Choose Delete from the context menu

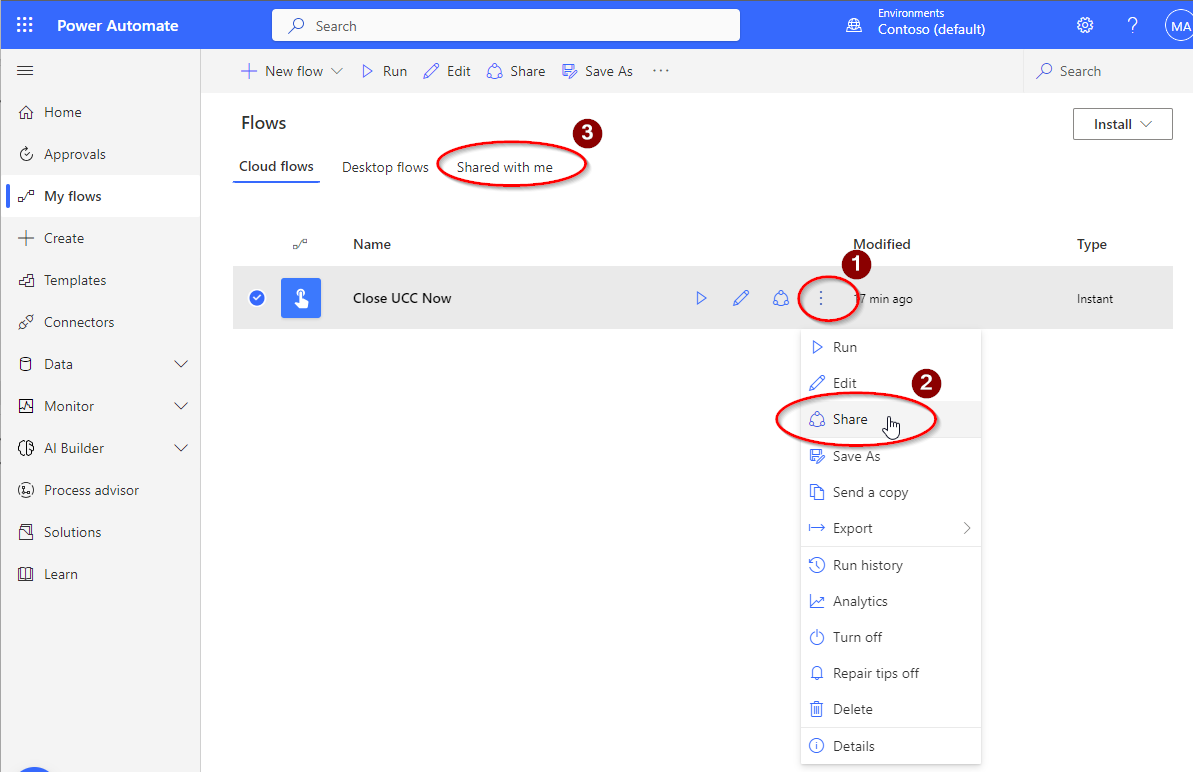[x=891, y=709]
